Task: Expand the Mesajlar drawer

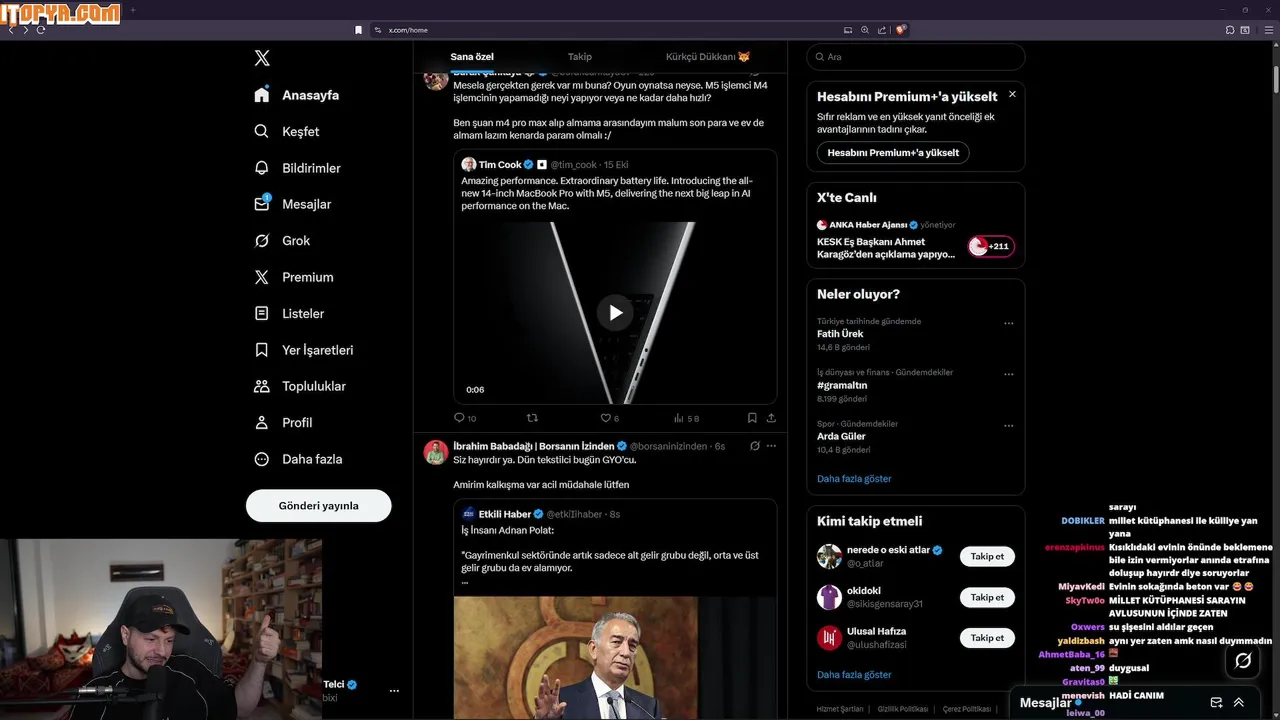Action: tap(1239, 703)
